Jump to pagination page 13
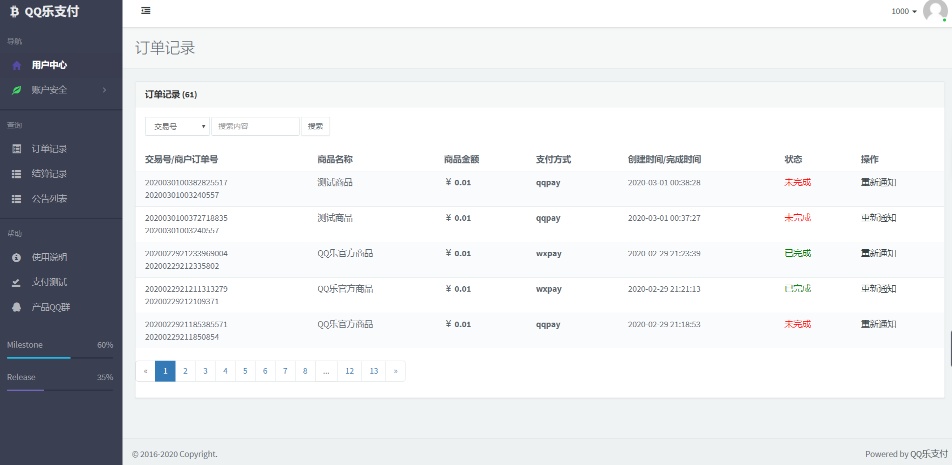This screenshot has width=952, height=465. click(x=373, y=371)
